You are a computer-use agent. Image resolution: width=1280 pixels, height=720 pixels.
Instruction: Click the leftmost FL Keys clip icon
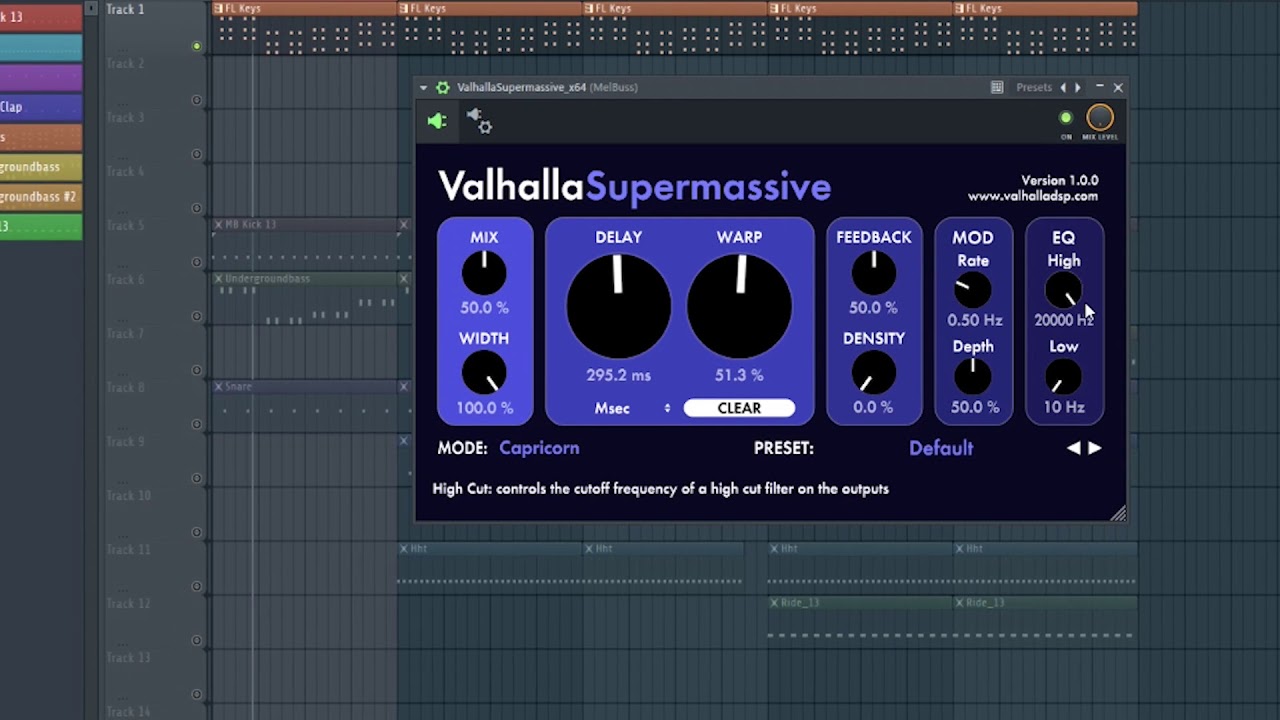pos(218,9)
